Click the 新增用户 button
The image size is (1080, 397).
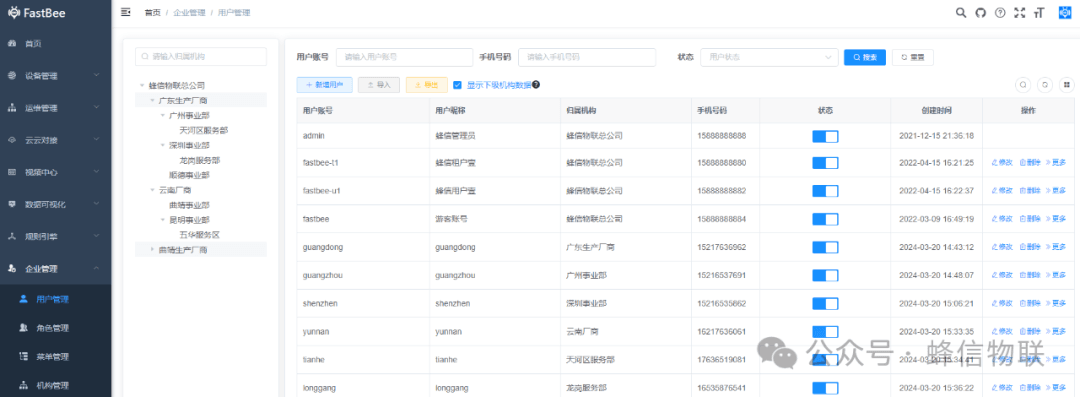tap(324, 85)
